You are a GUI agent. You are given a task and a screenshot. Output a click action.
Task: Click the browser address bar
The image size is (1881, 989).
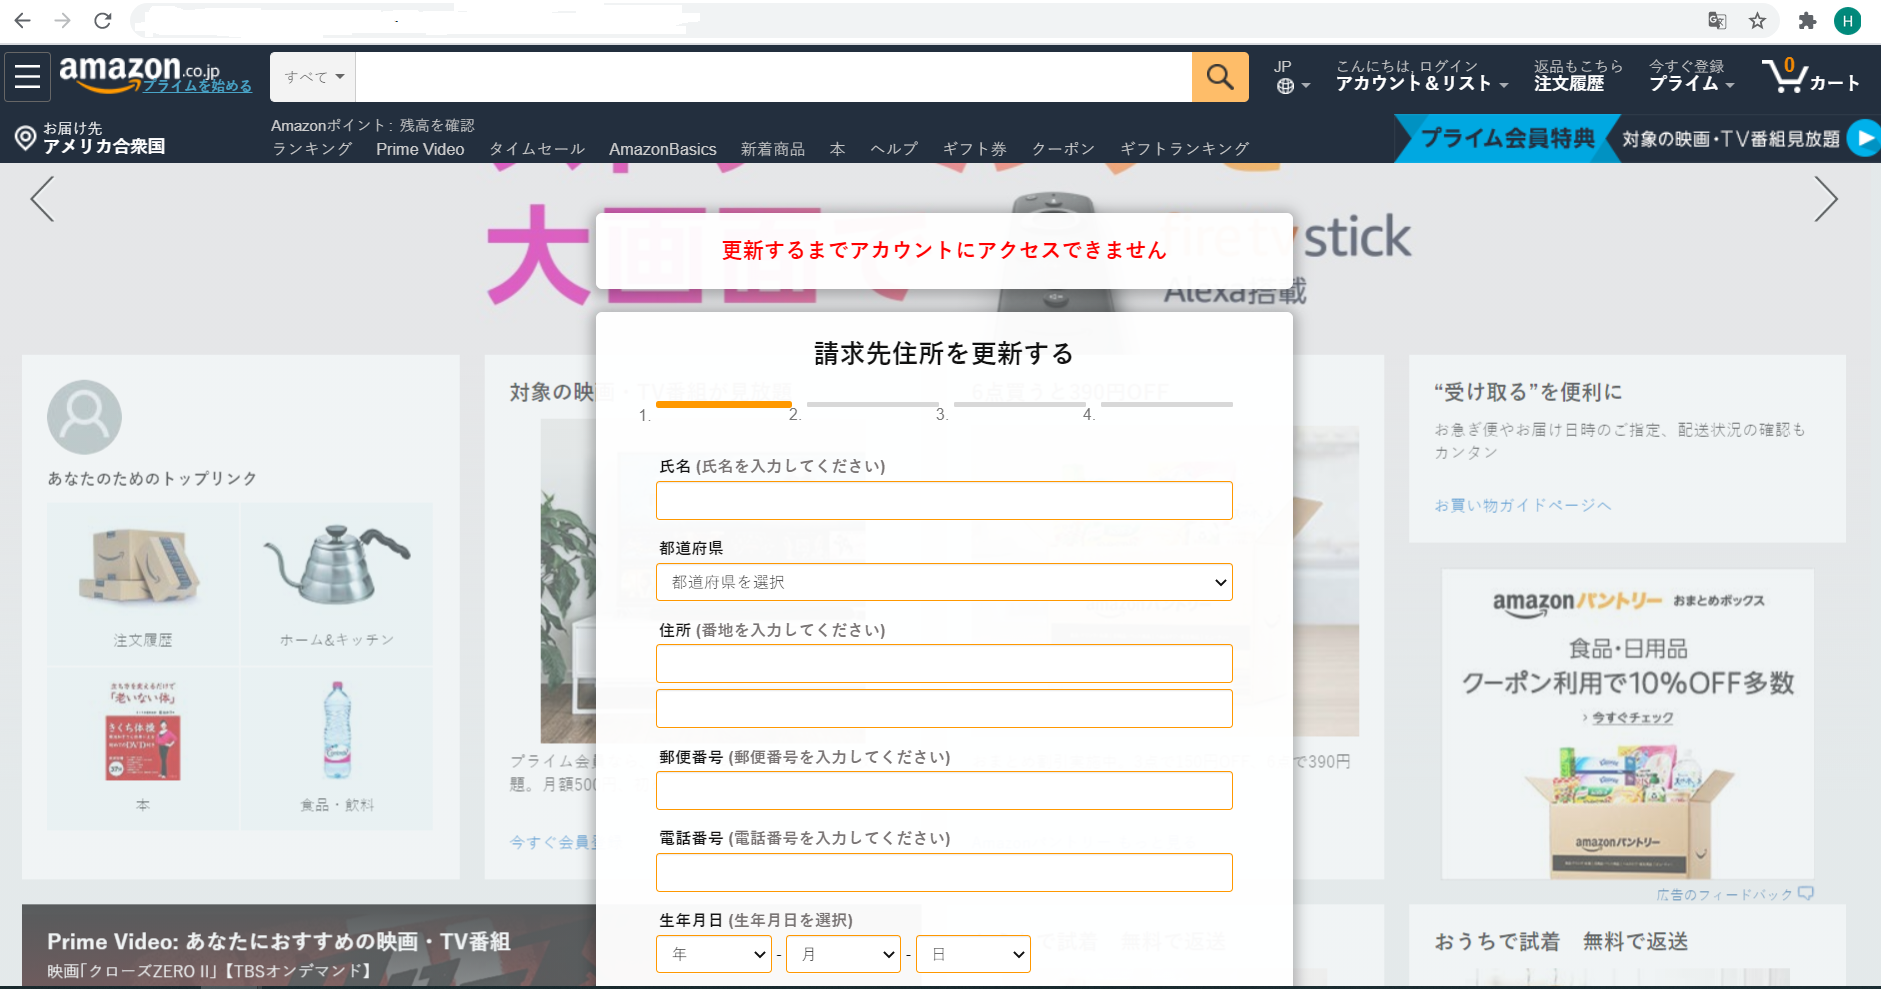coord(910,20)
